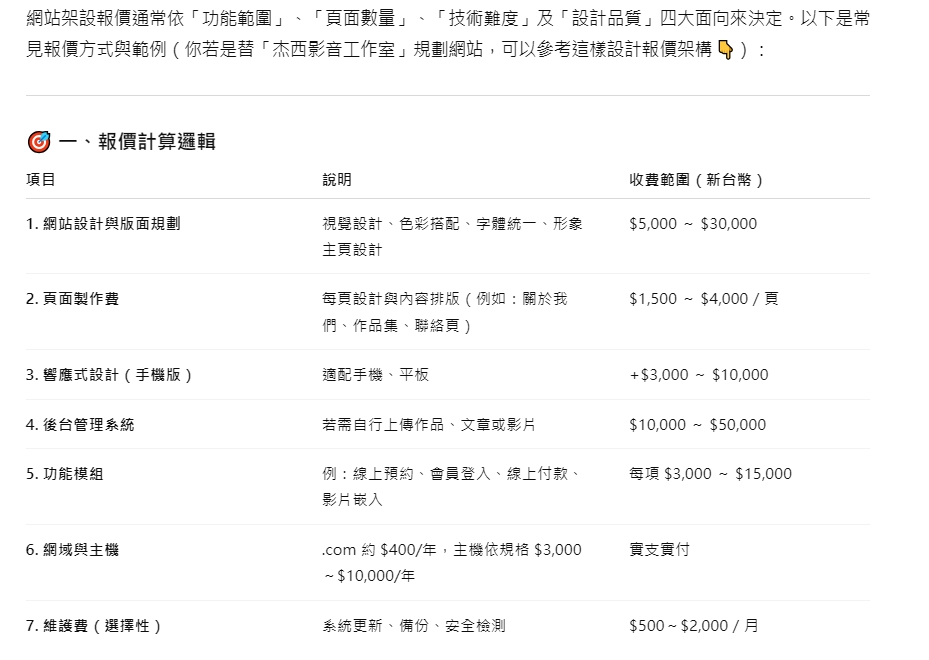The width and height of the screenshot is (929, 660).
Task: Click the 每項 $3,000 ~ $15,000 cell
Action: (710, 474)
